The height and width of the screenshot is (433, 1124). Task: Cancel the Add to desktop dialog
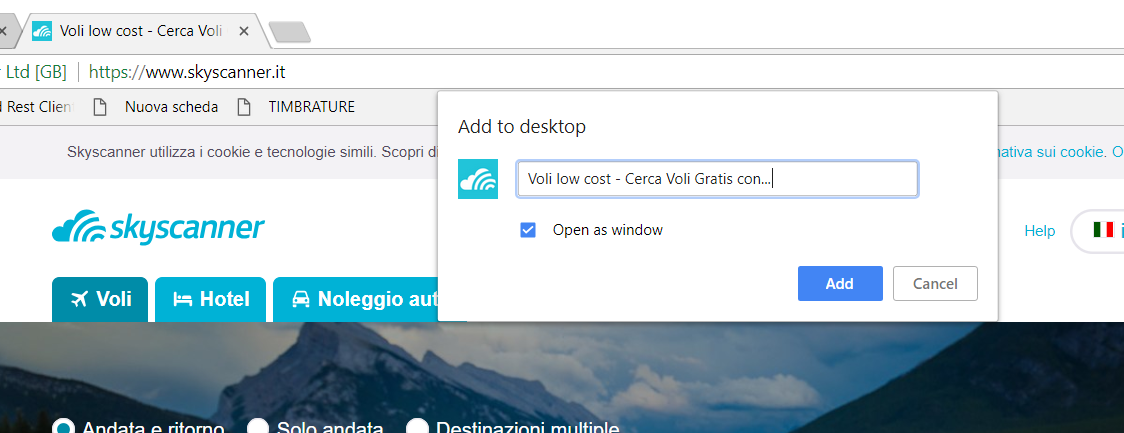(934, 284)
